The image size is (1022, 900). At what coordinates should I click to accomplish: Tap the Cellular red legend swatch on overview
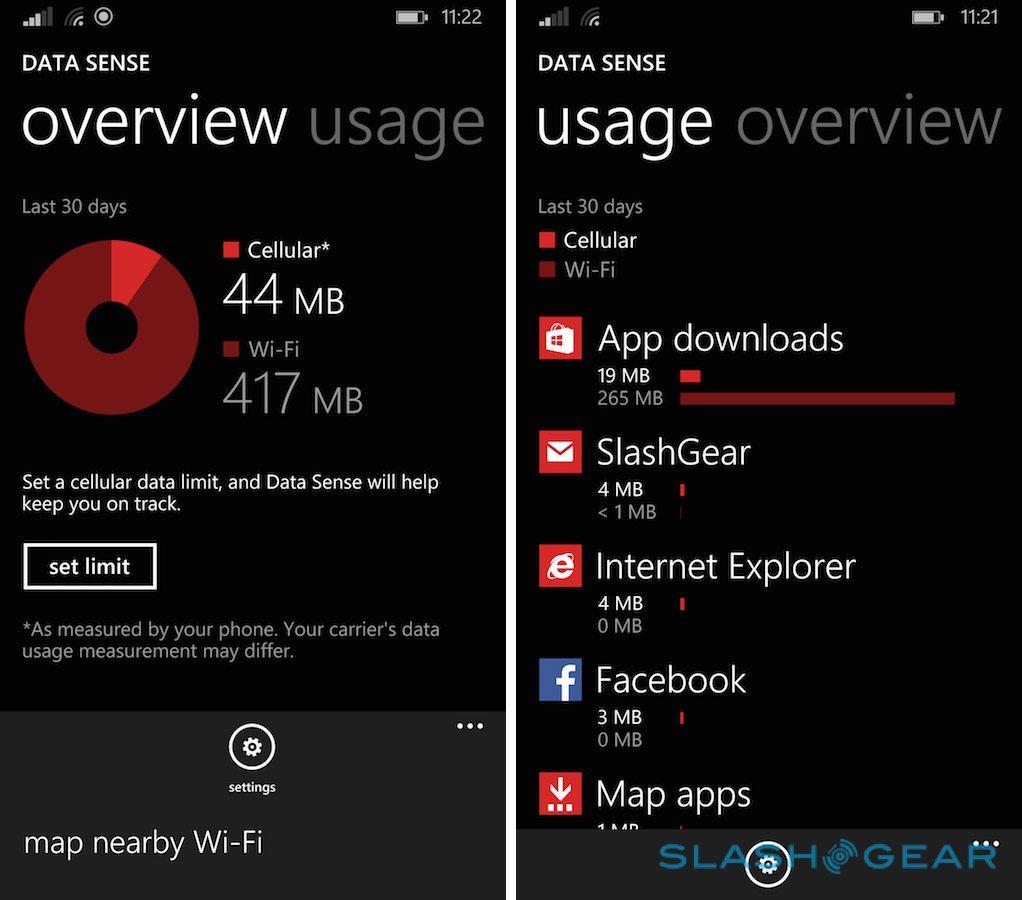tap(231, 250)
